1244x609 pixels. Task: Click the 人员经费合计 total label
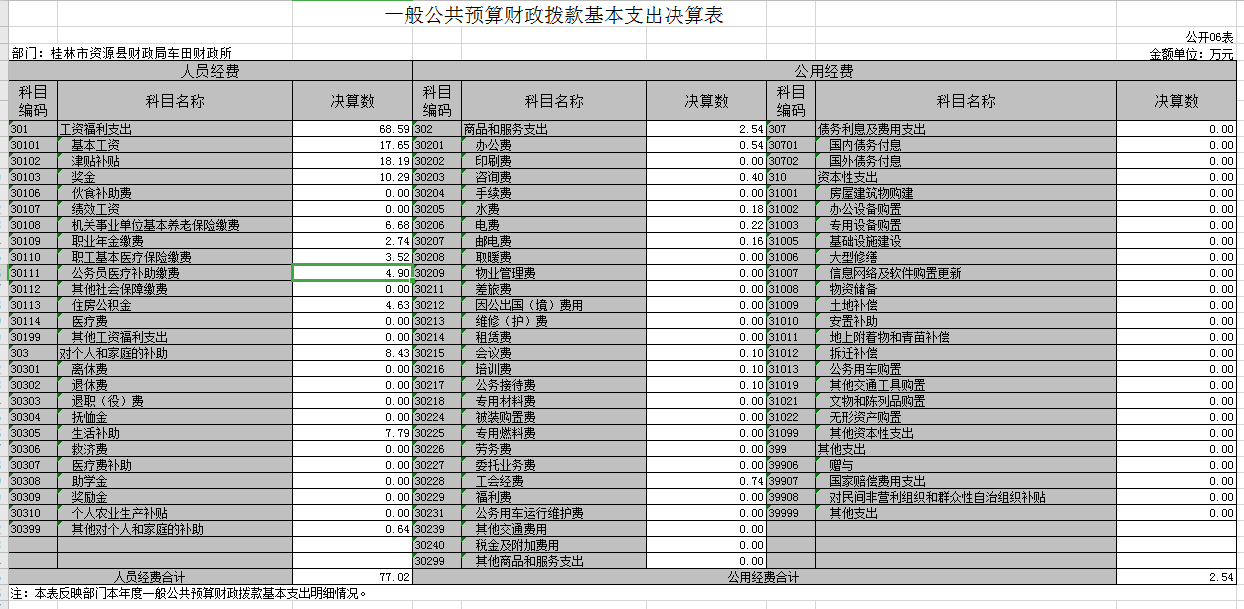click(150, 577)
